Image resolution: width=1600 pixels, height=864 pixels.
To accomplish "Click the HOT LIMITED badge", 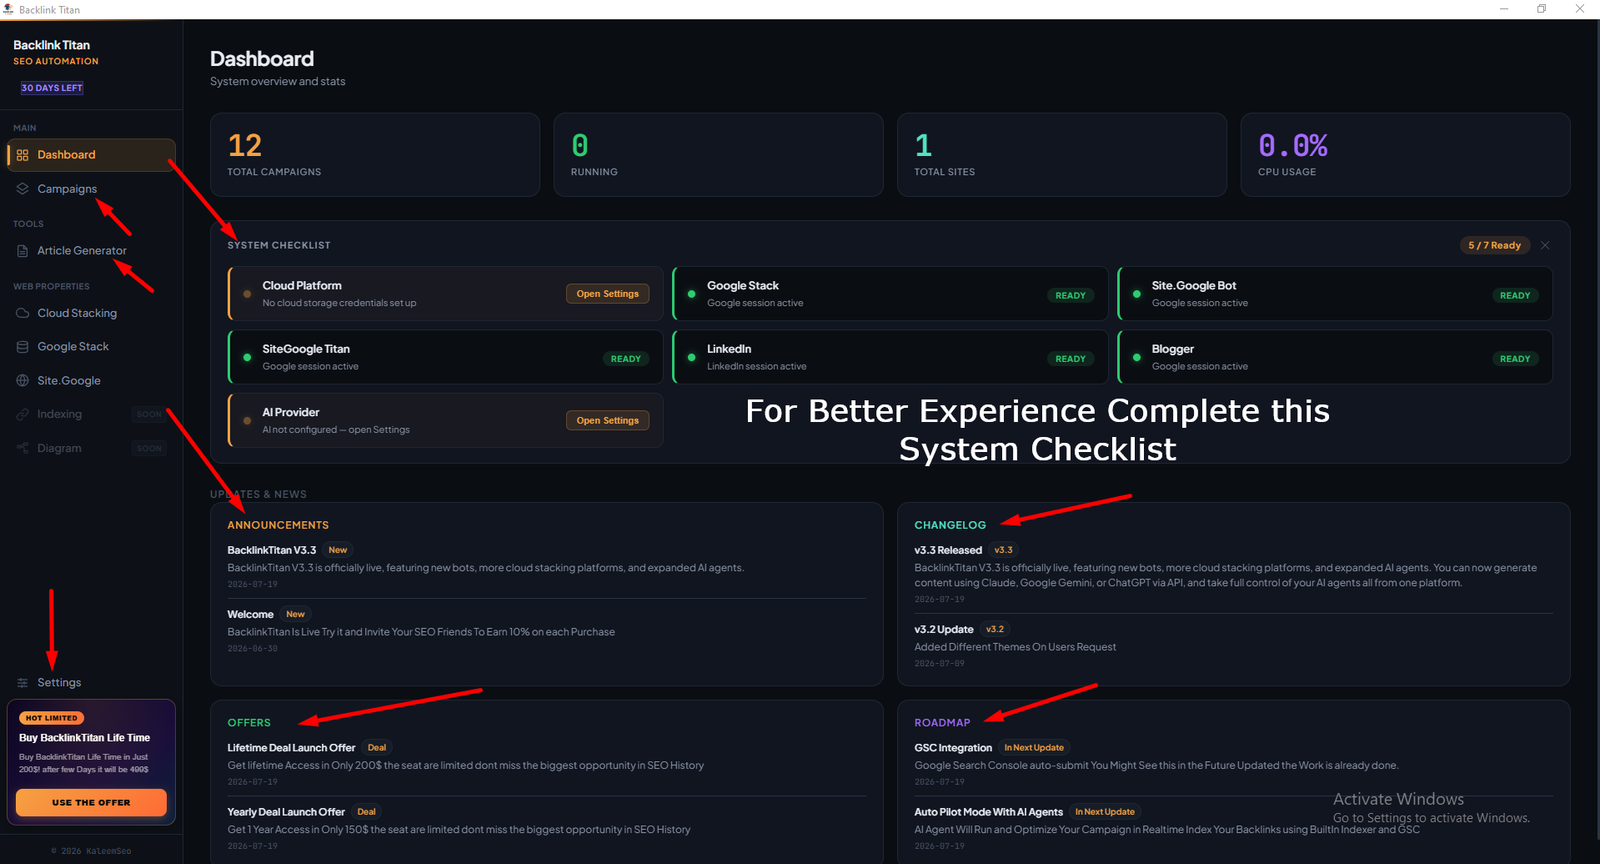I will (x=51, y=718).
